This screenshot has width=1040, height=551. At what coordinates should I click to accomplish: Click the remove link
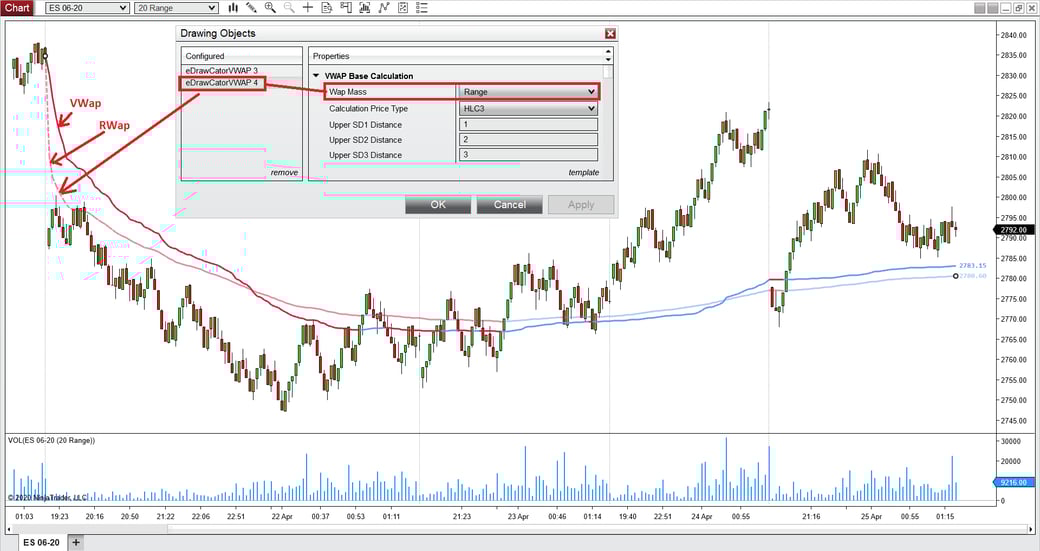pos(284,172)
